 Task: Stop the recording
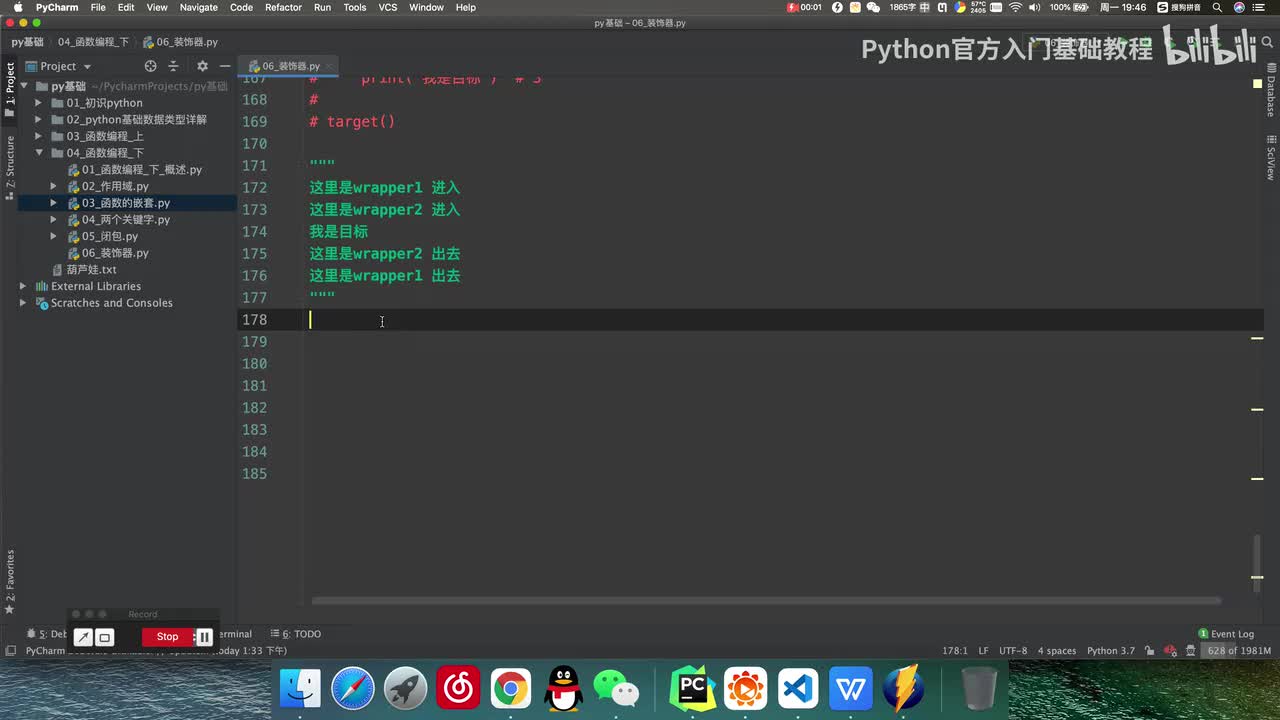(167, 637)
